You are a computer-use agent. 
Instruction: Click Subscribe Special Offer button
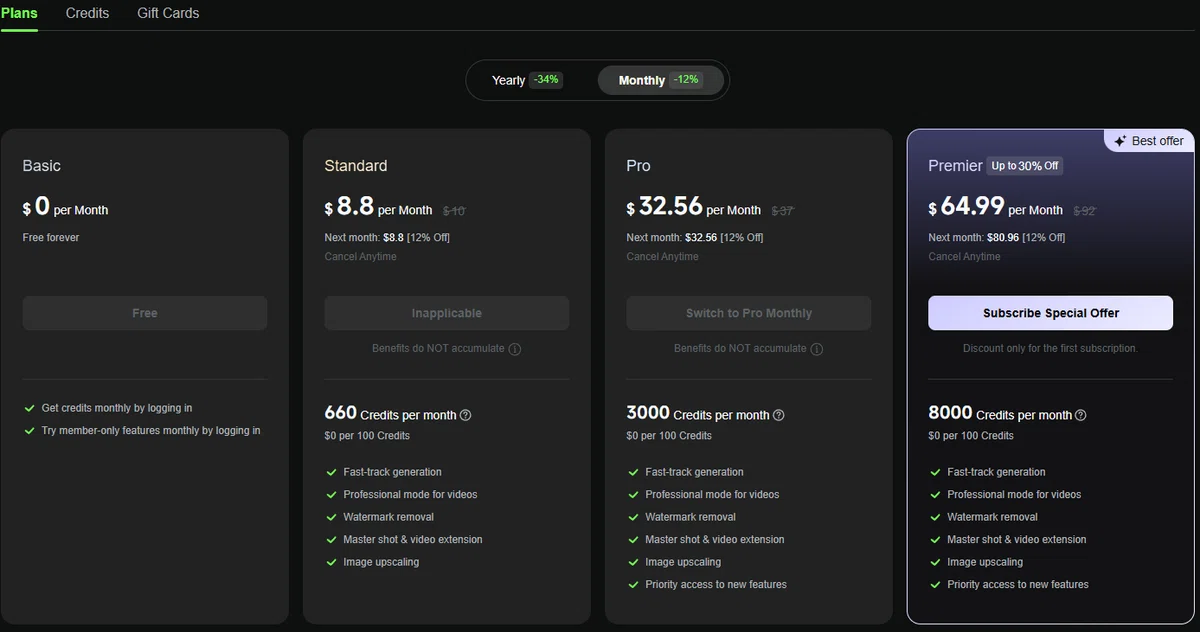[x=1050, y=313]
